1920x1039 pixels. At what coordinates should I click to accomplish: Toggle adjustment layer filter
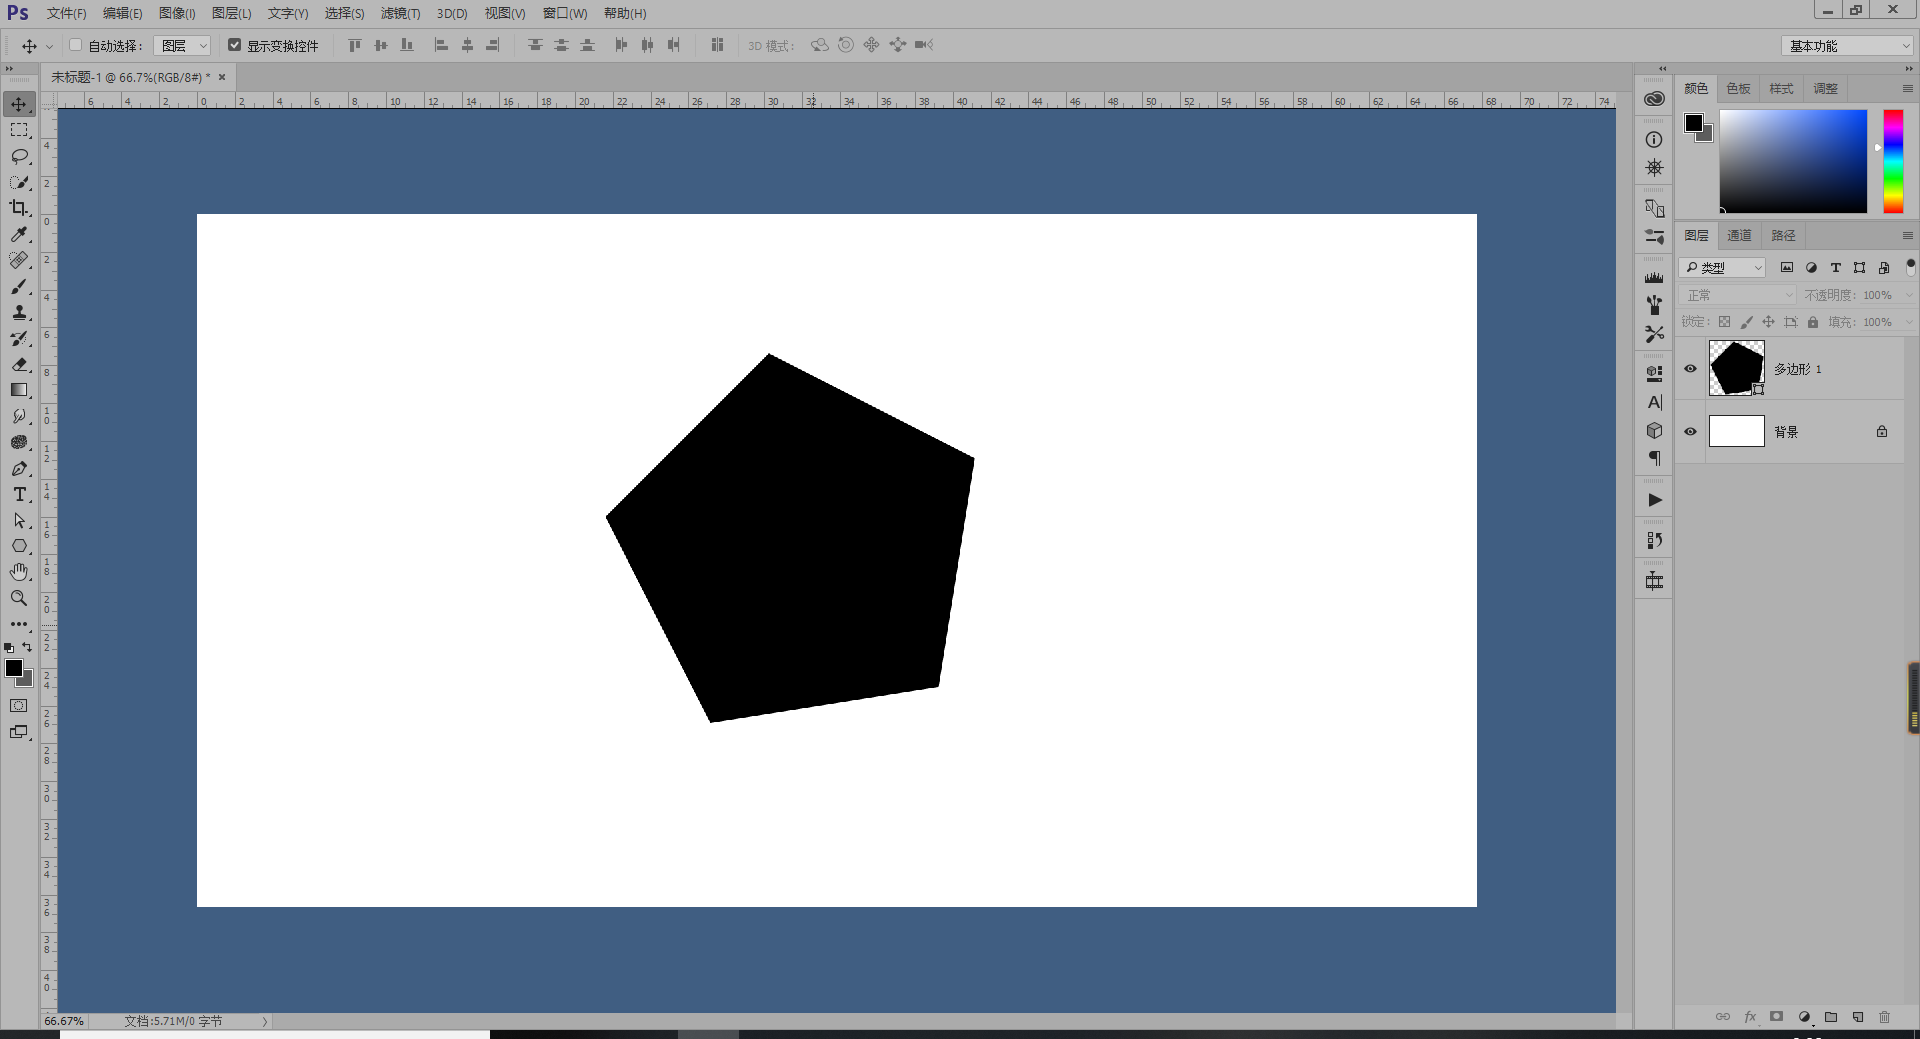pyautogui.click(x=1811, y=267)
